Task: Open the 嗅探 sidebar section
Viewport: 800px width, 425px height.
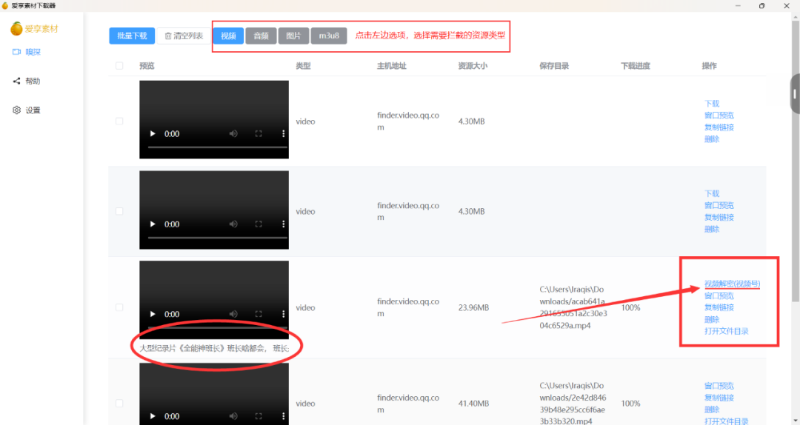Action: click(27, 52)
